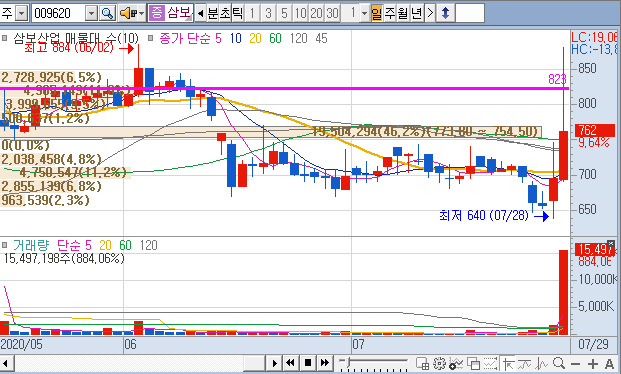This screenshot has height=374, width=621.
Task: Click the horizontal scrollbar thumb
Action: pyautogui.click(x=254, y=363)
